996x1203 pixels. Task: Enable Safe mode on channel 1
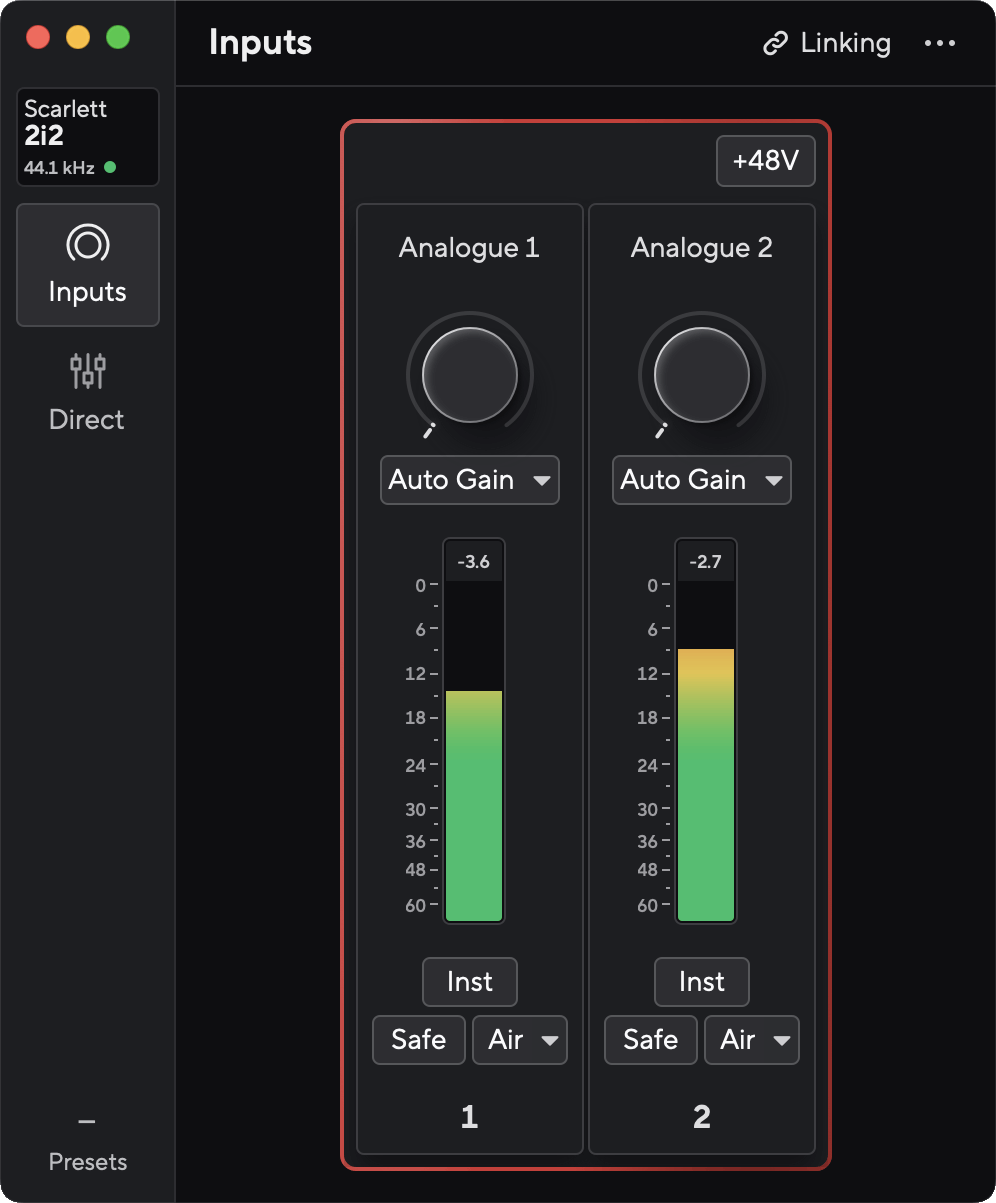coord(419,1040)
